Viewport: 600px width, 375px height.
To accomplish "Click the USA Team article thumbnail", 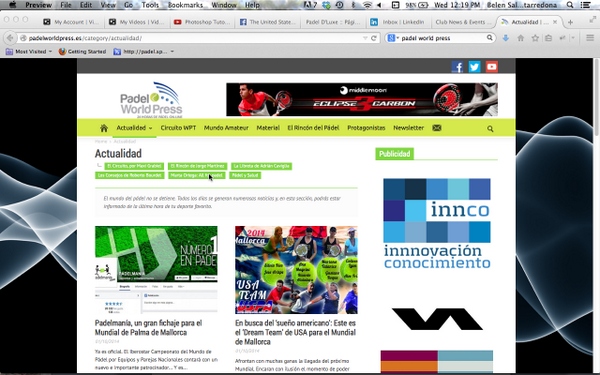I will tap(296, 270).
